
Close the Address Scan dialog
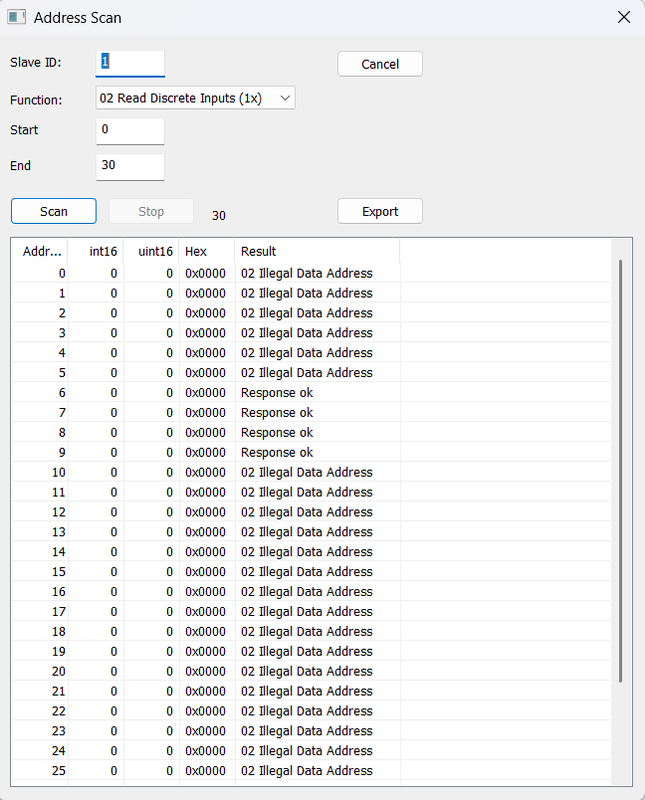(623, 18)
